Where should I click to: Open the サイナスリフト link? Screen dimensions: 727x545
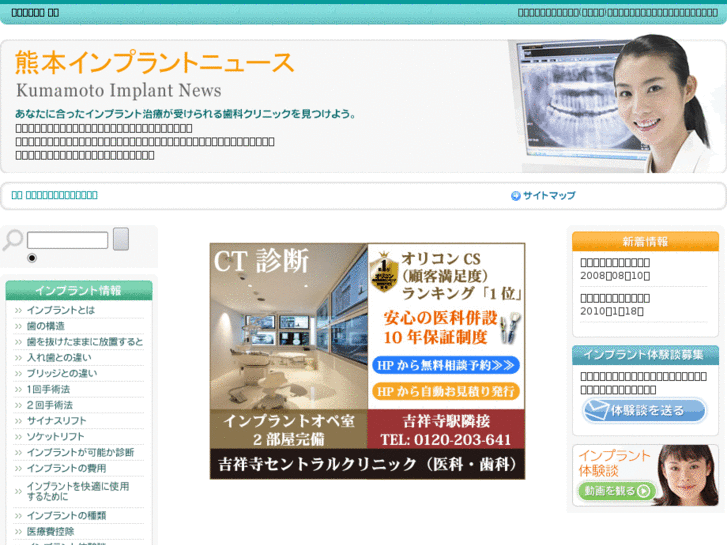tap(57, 420)
